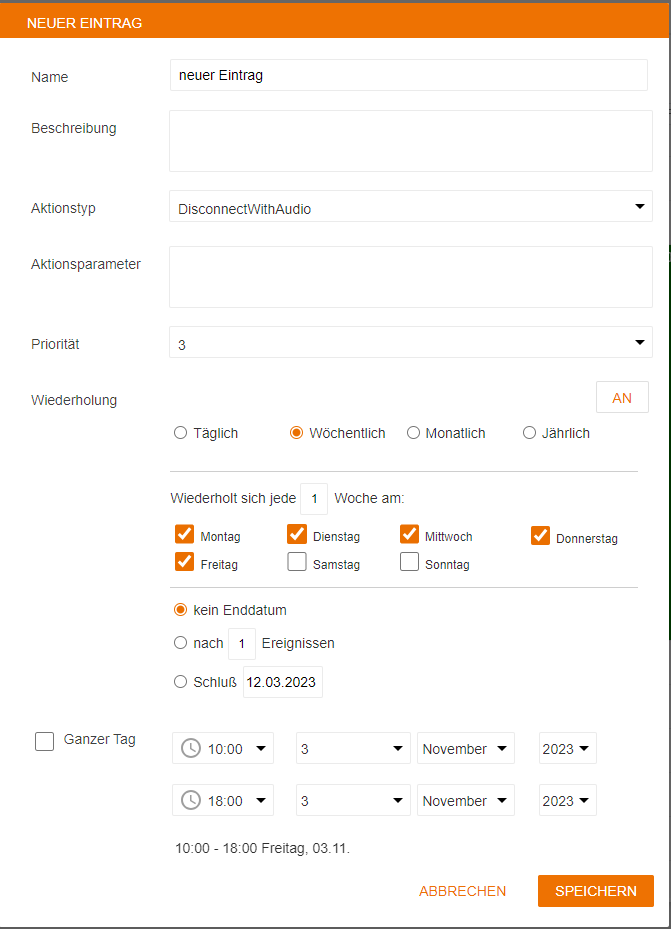Viewport: 671px width, 929px height.
Task: Select the Schluß end date option
Action: click(181, 682)
